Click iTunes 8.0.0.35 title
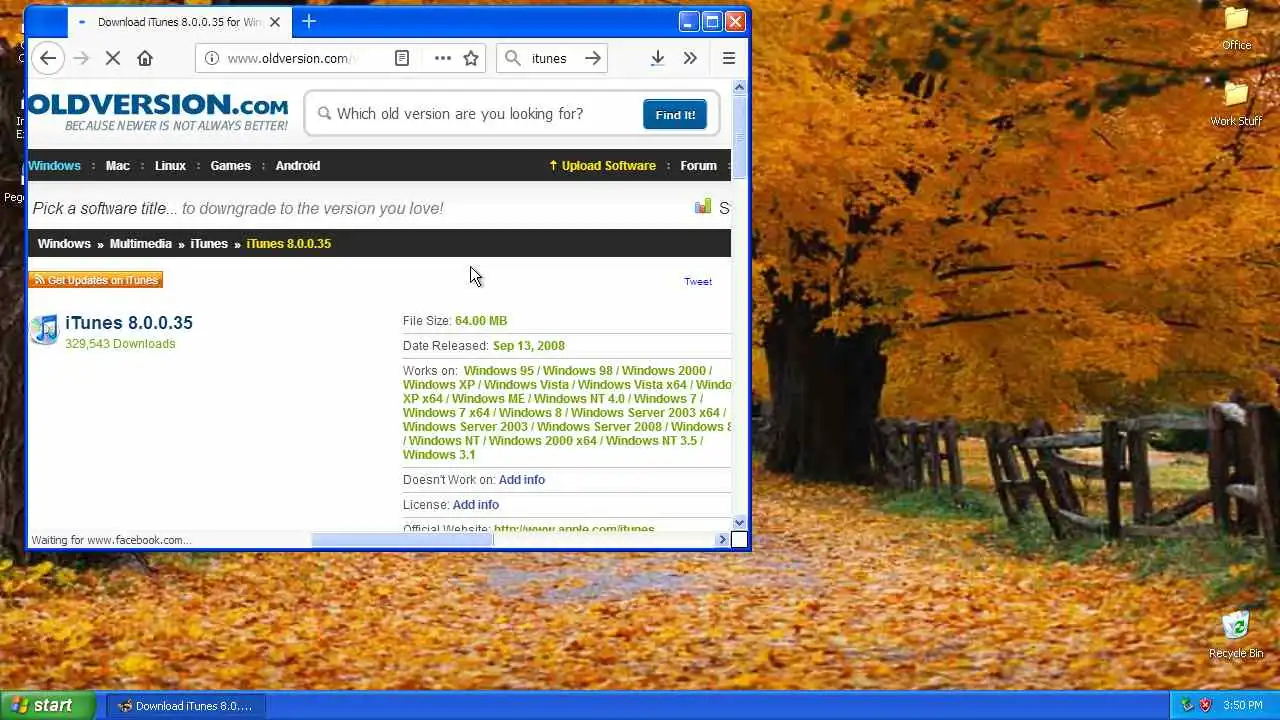1280x720 pixels. tap(129, 323)
